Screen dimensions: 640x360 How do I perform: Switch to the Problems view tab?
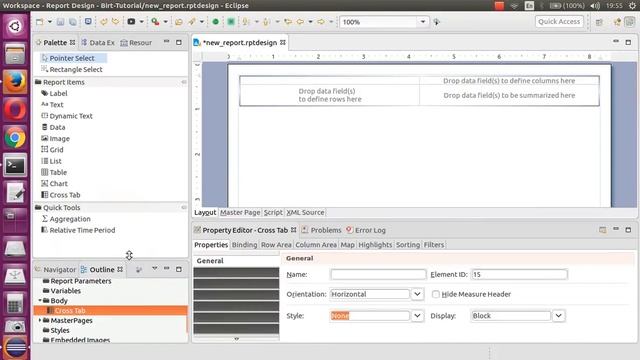click(x=322, y=230)
